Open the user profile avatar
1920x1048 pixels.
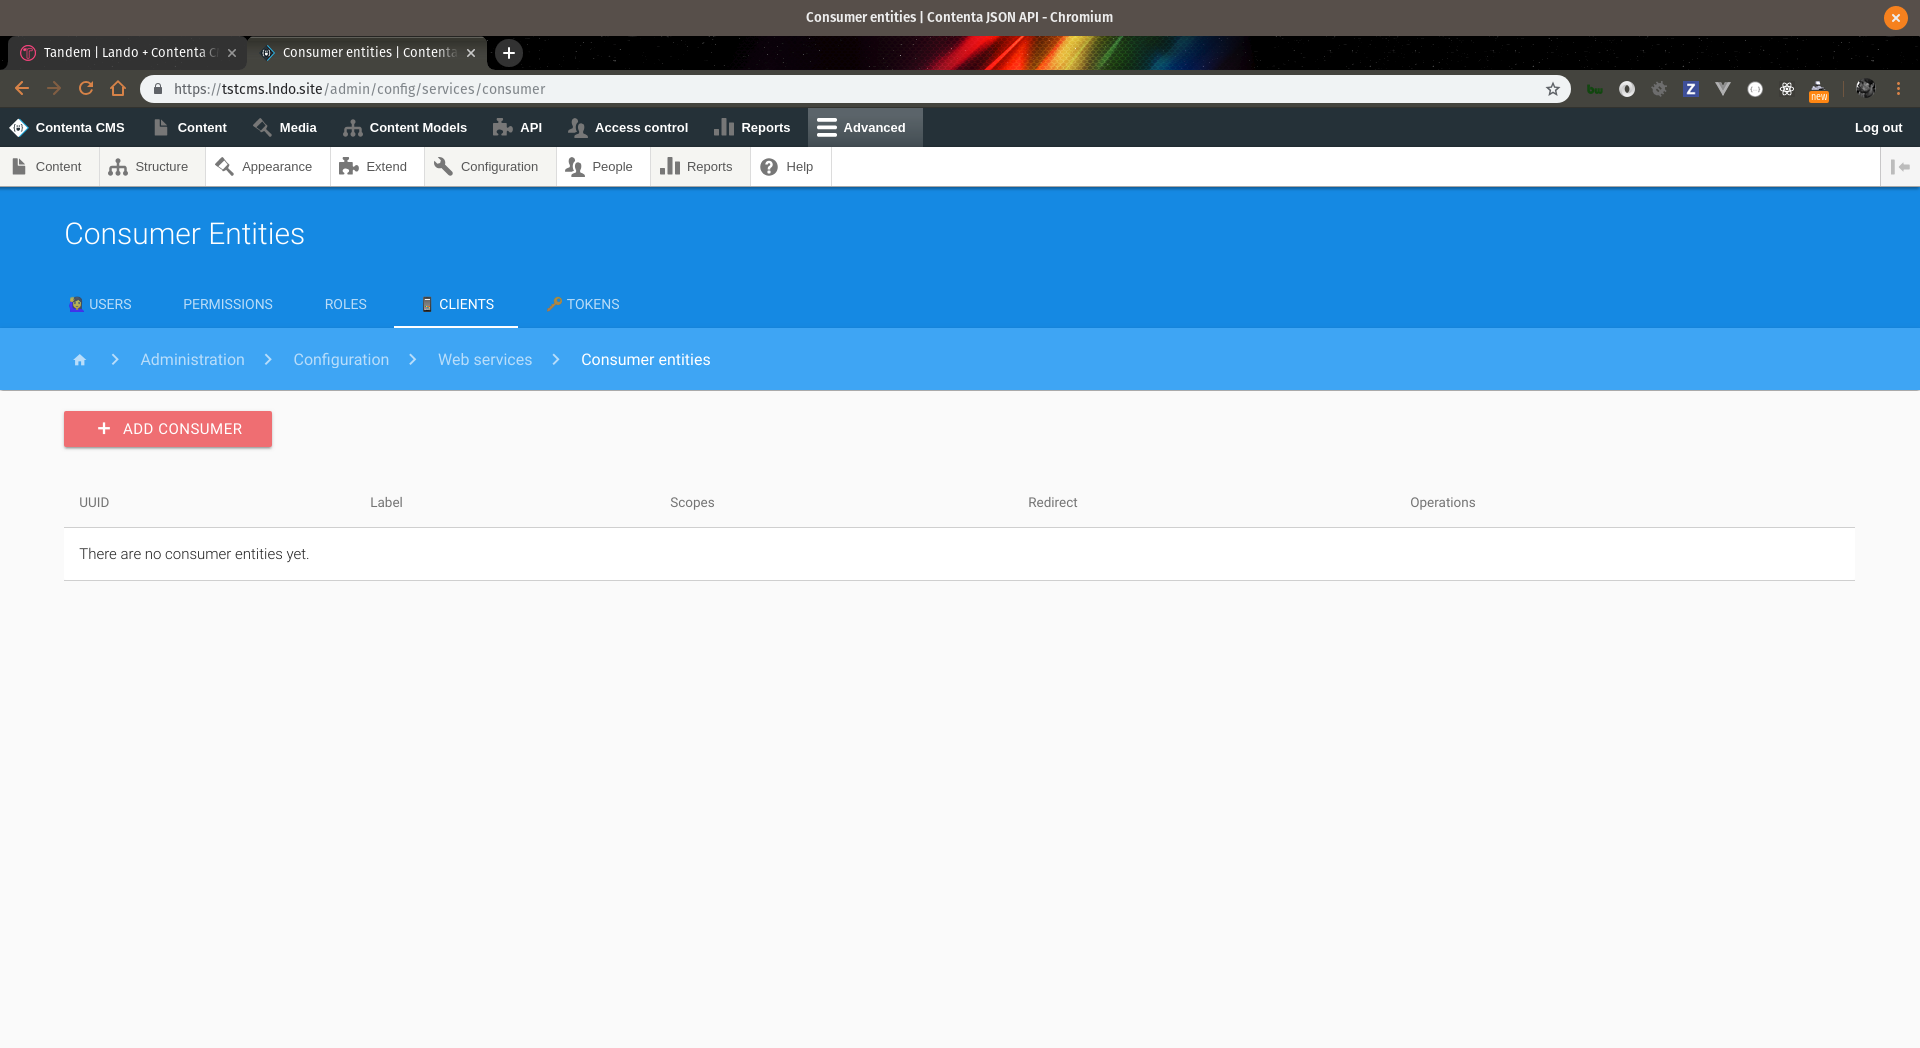[x=1865, y=89]
